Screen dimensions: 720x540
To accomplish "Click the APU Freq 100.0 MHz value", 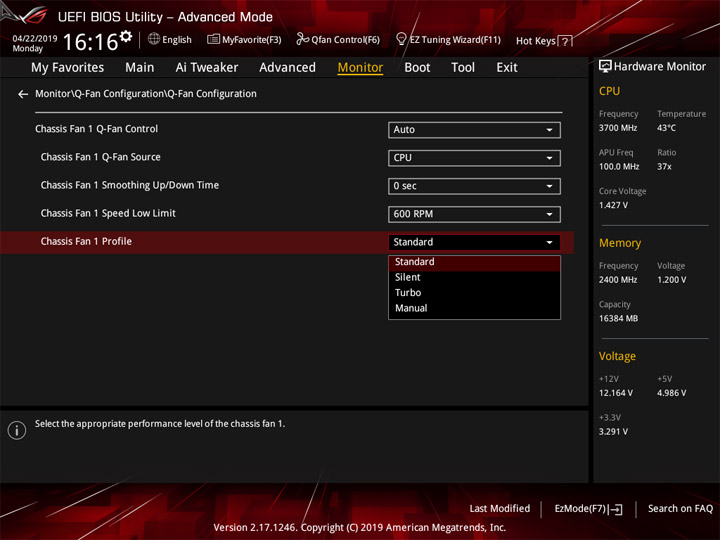I will 619,167.
